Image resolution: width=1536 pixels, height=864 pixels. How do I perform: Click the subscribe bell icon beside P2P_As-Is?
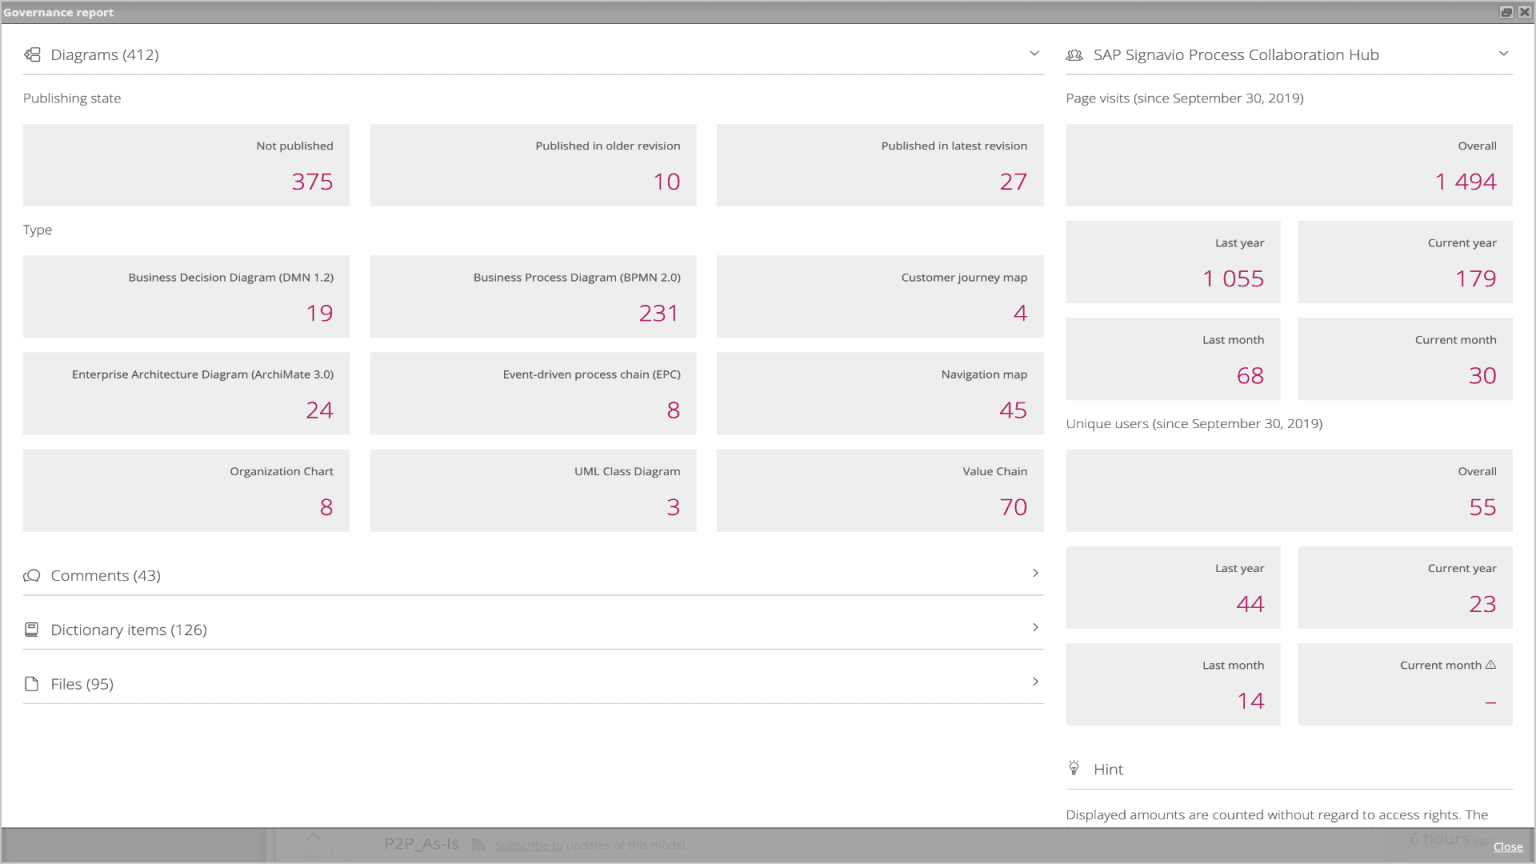click(x=479, y=843)
